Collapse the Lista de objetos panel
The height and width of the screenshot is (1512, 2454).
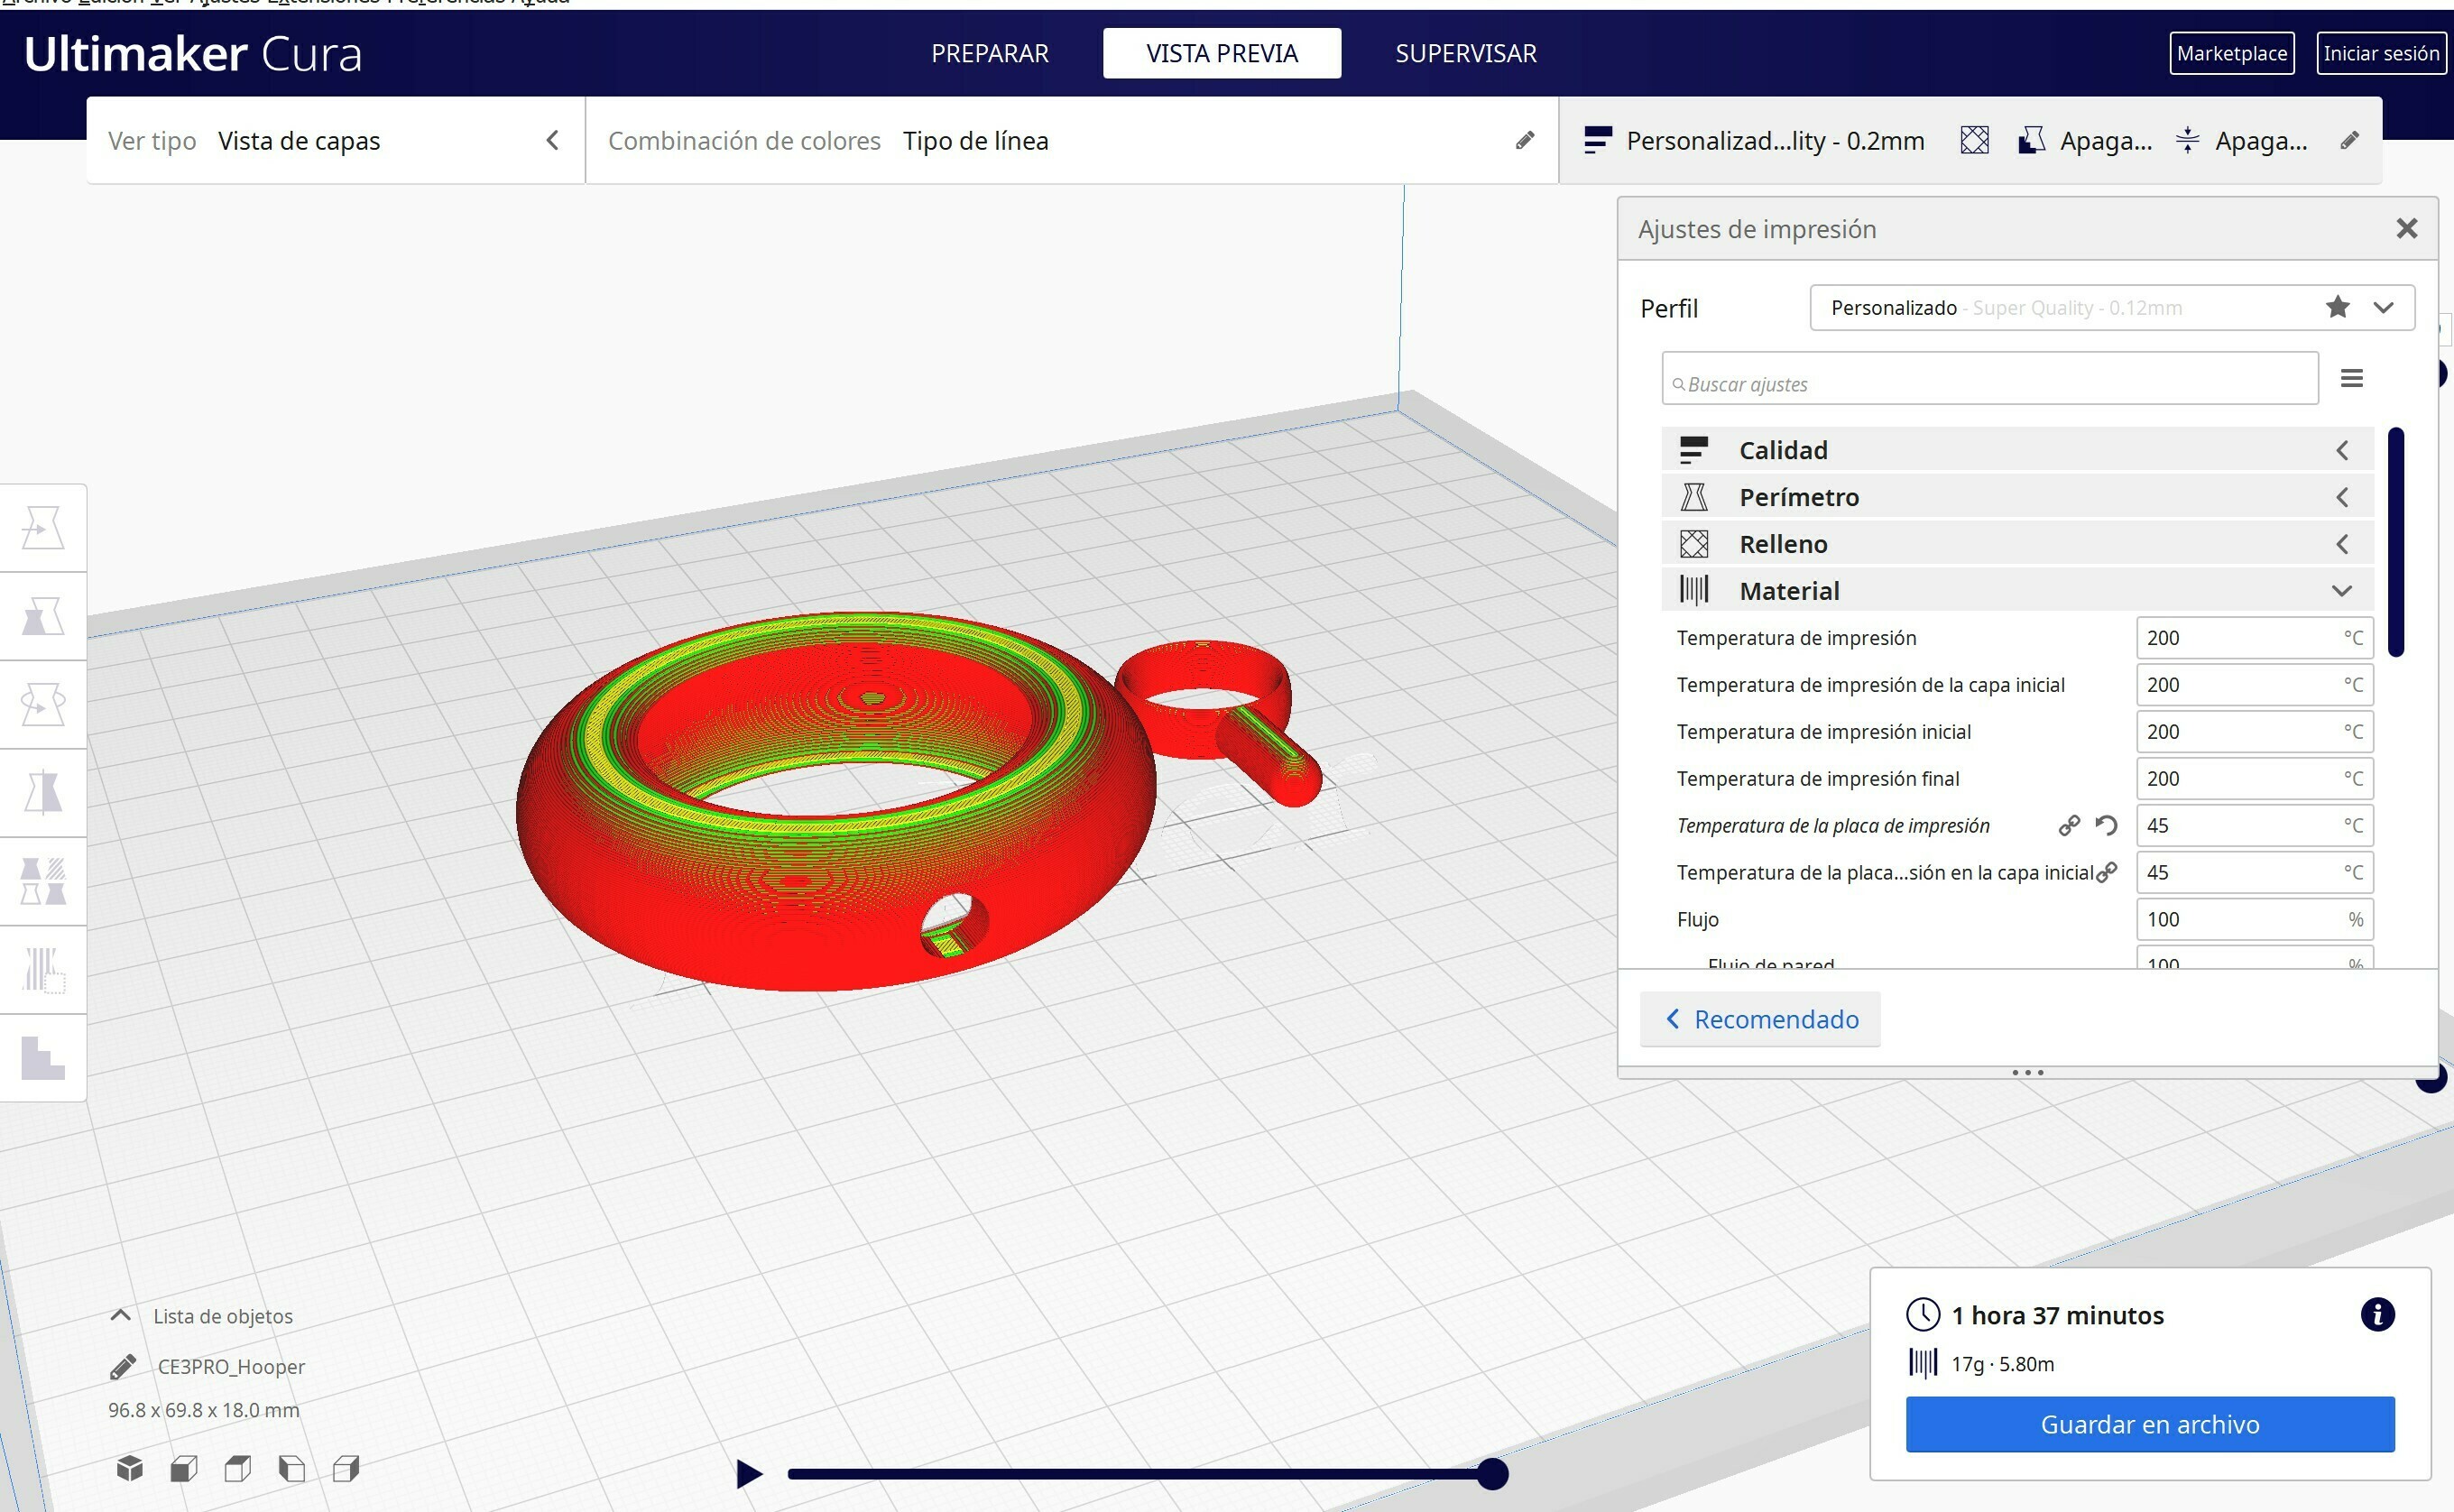[x=120, y=1315]
